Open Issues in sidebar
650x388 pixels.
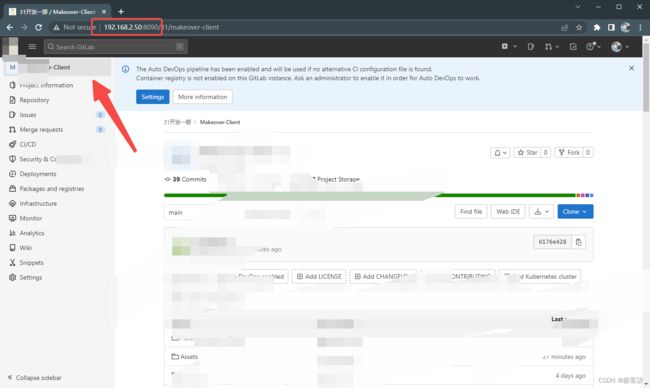pos(28,115)
